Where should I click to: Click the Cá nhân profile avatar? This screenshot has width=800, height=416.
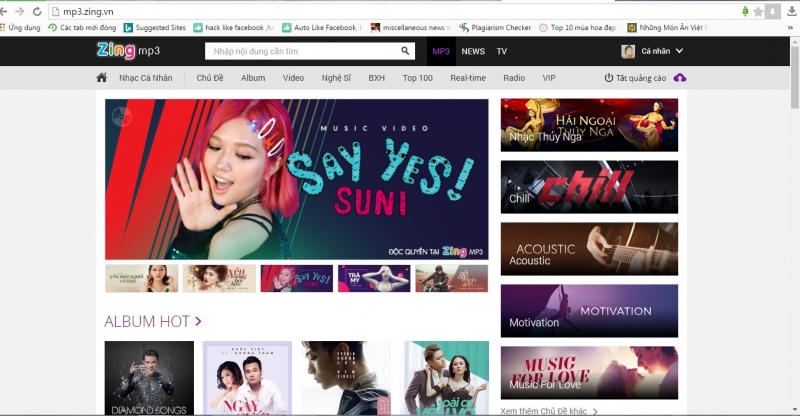click(628, 51)
